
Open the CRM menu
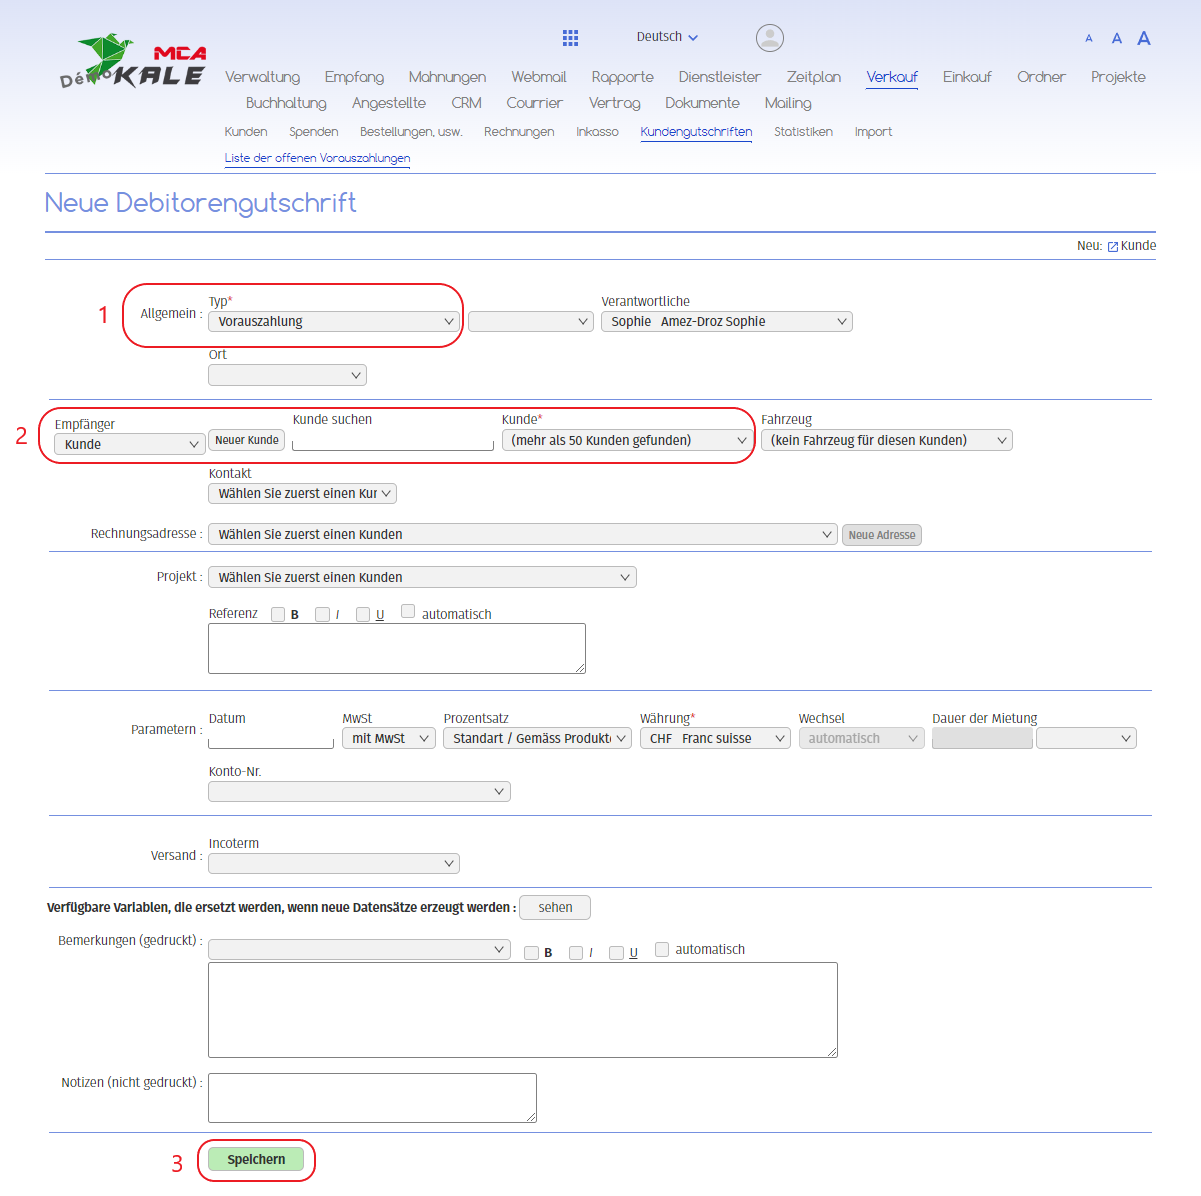coord(466,103)
